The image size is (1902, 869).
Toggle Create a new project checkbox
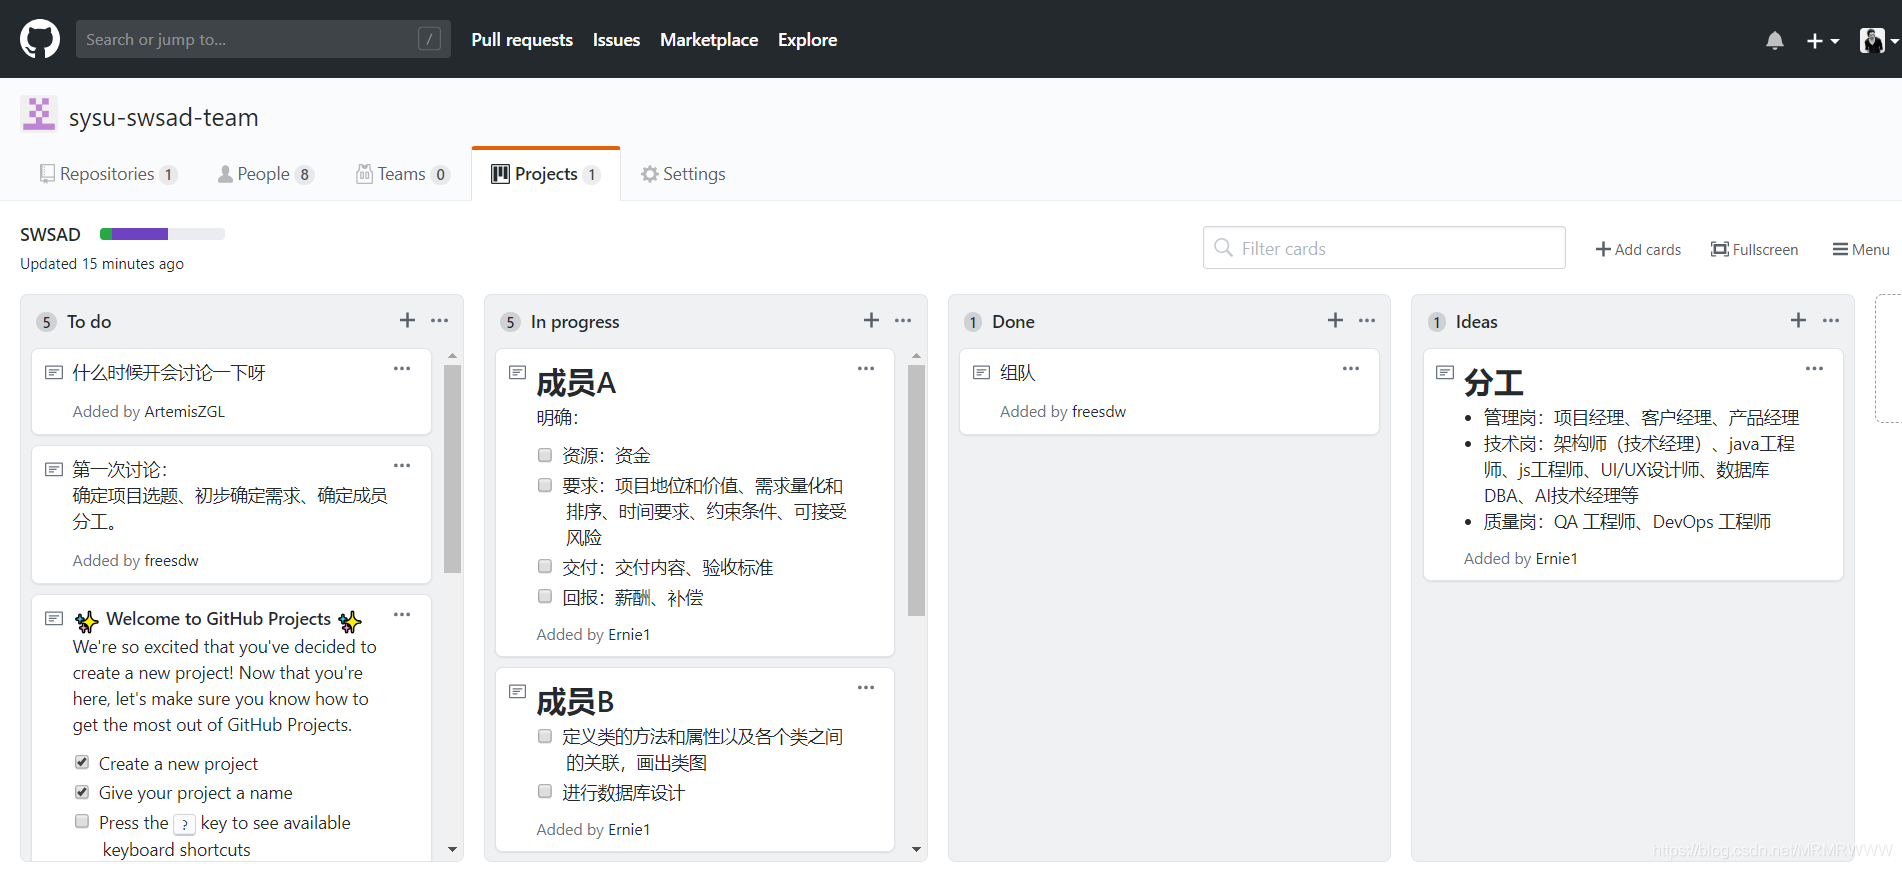[x=82, y=762]
